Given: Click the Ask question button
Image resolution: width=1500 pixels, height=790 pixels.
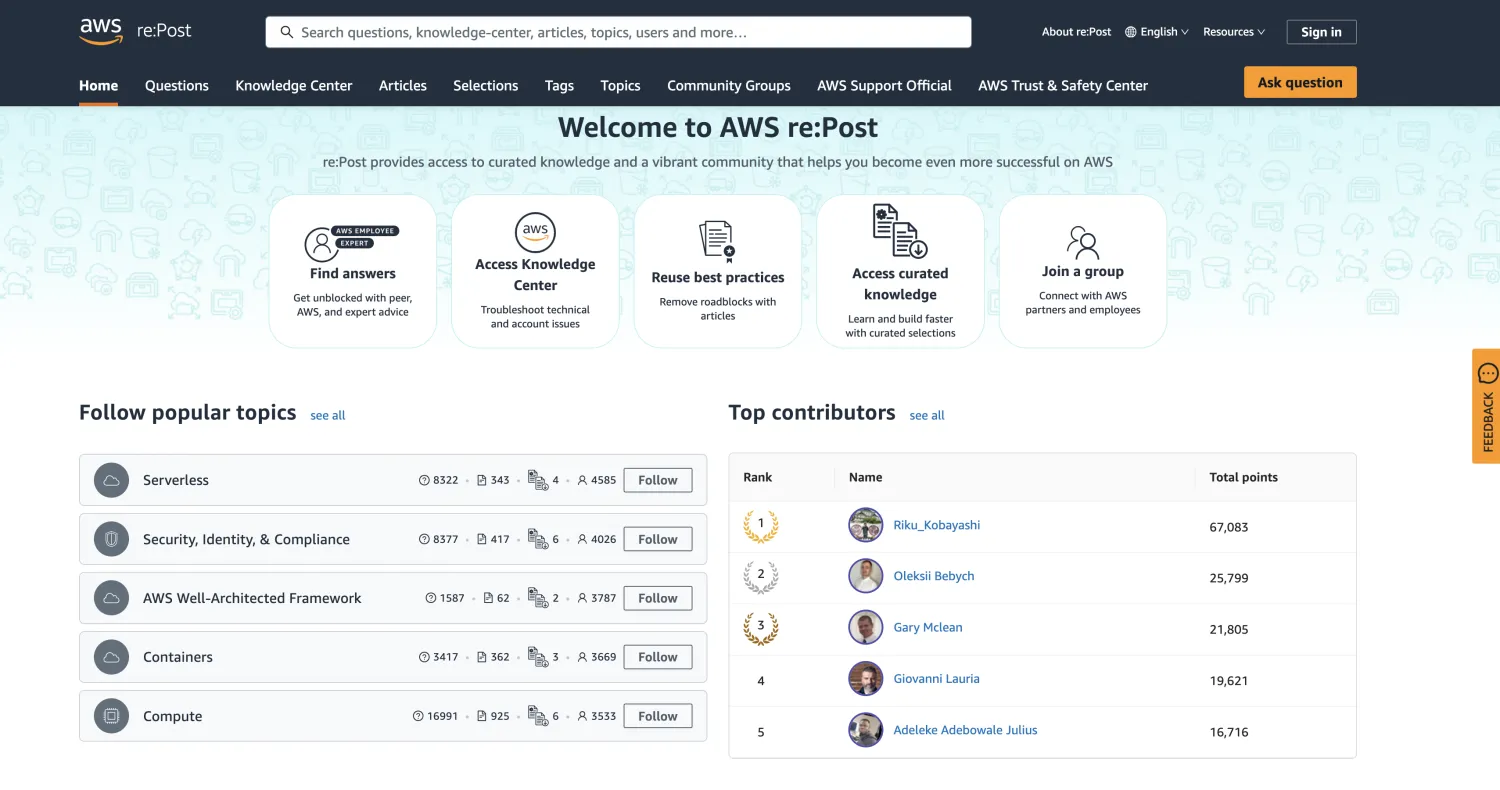Looking at the screenshot, I should pyautogui.click(x=1300, y=82).
